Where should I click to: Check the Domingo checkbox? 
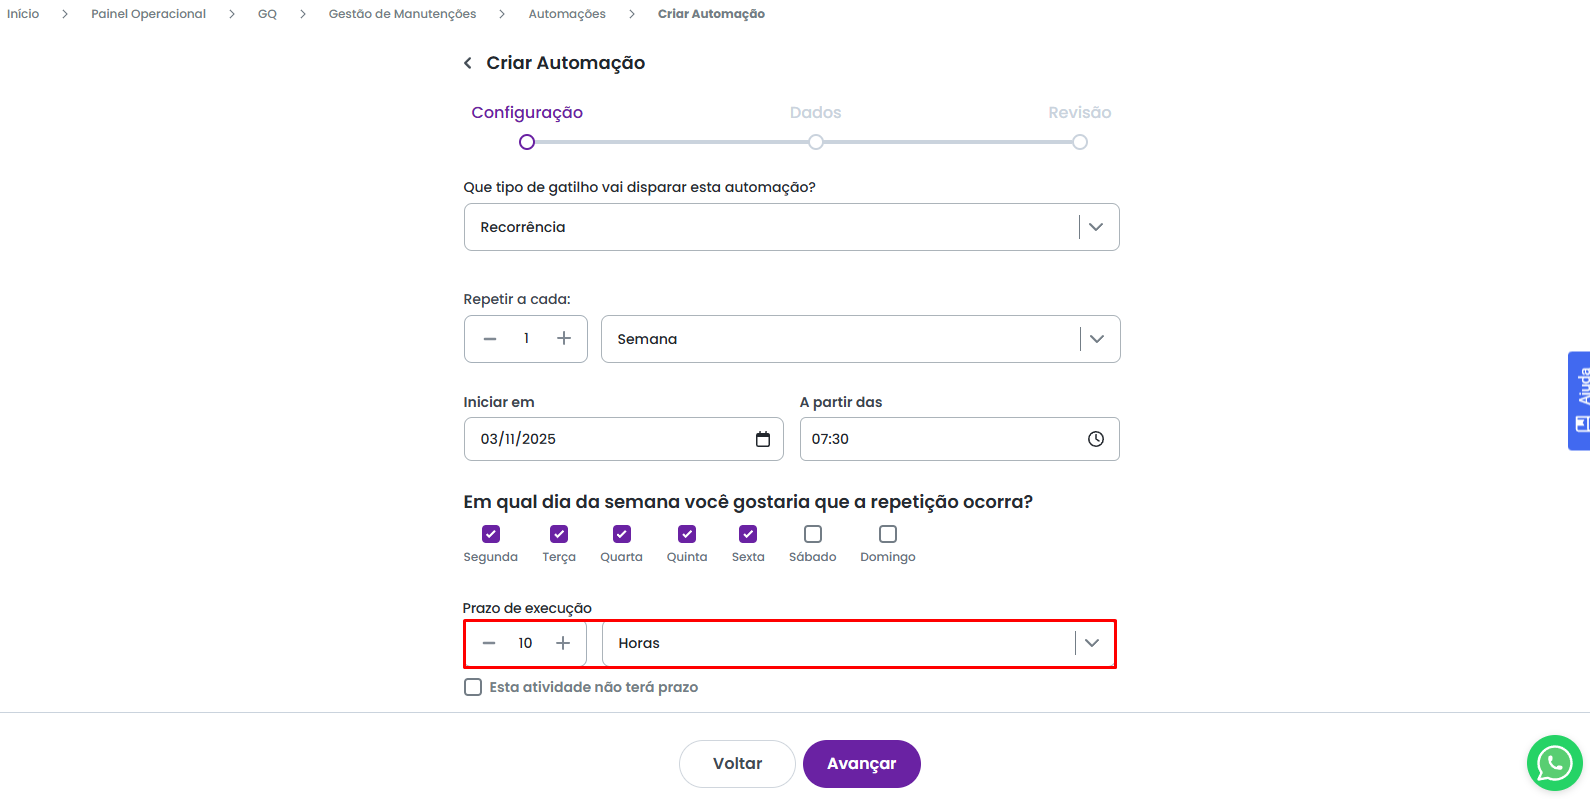tap(888, 534)
